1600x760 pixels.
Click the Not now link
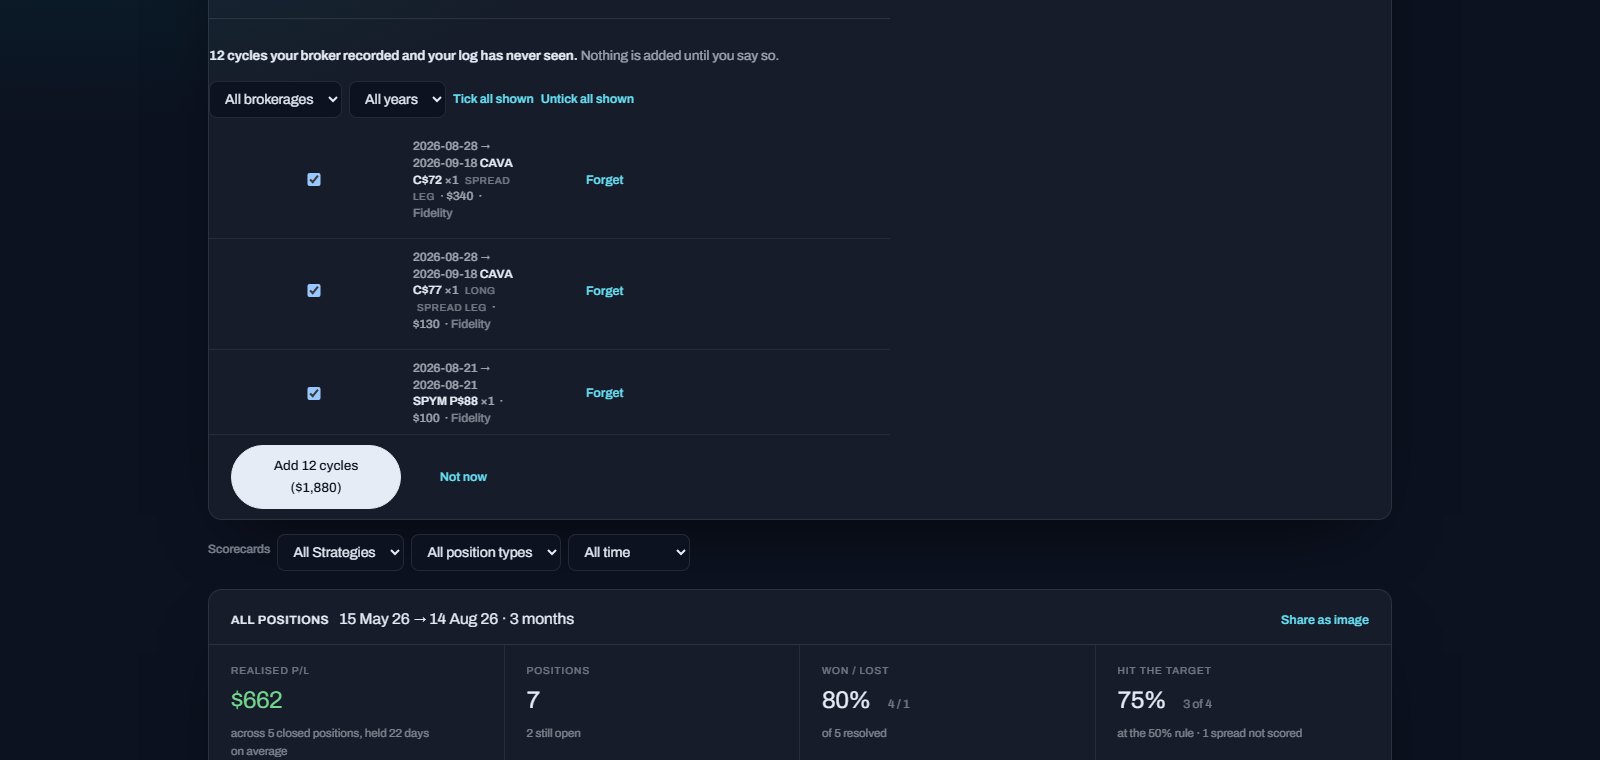(463, 477)
